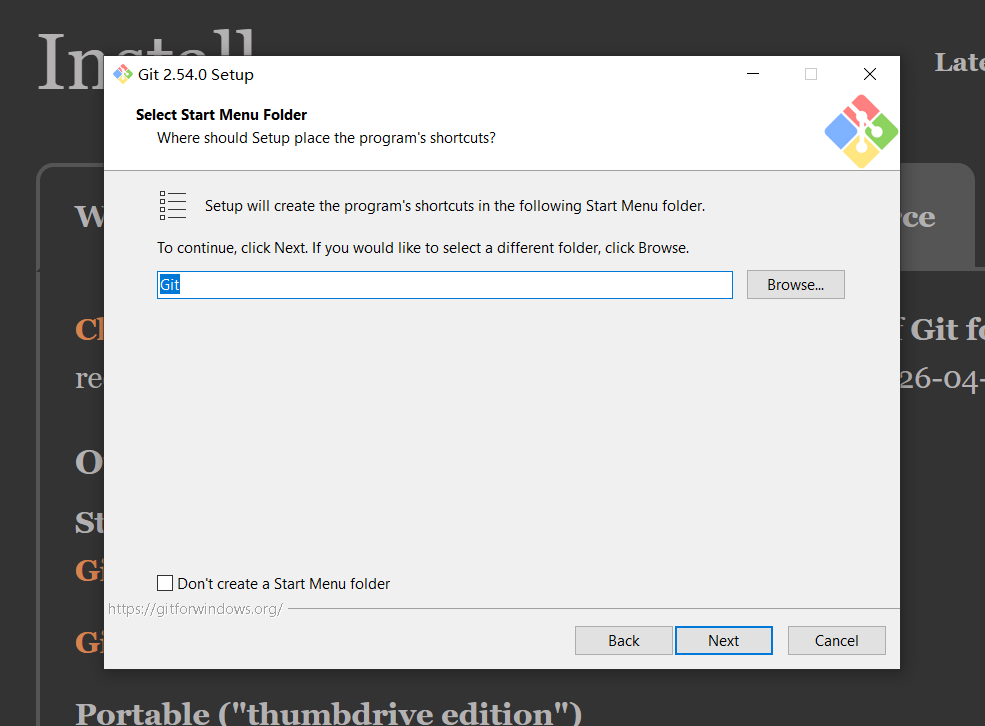Screen dimensions: 985x726
Task: Minimize the Git Setup window
Action: [753, 74]
